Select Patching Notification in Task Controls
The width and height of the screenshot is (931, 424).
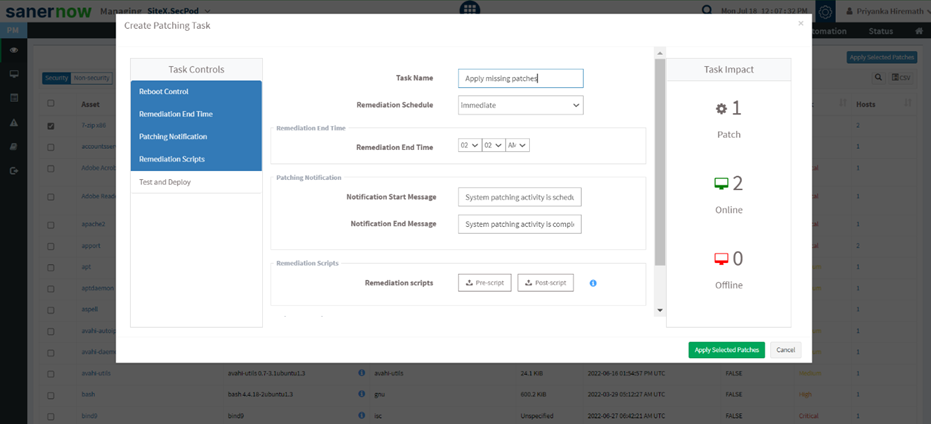(x=196, y=137)
